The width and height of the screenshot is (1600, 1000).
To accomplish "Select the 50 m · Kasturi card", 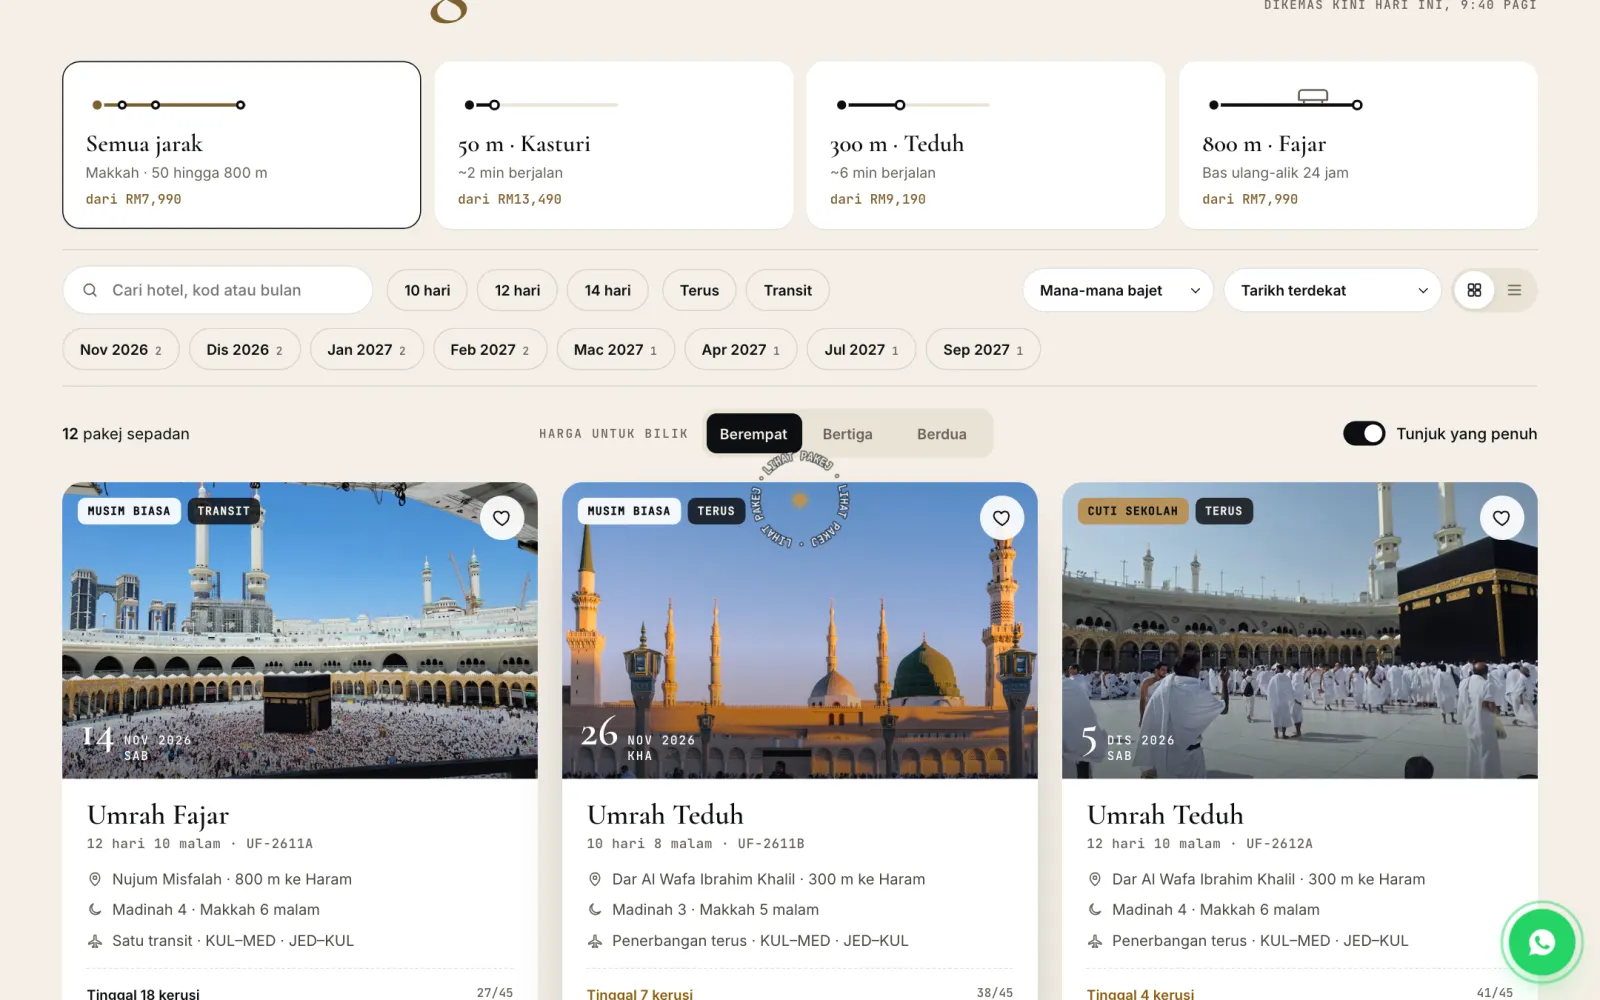I will [614, 145].
